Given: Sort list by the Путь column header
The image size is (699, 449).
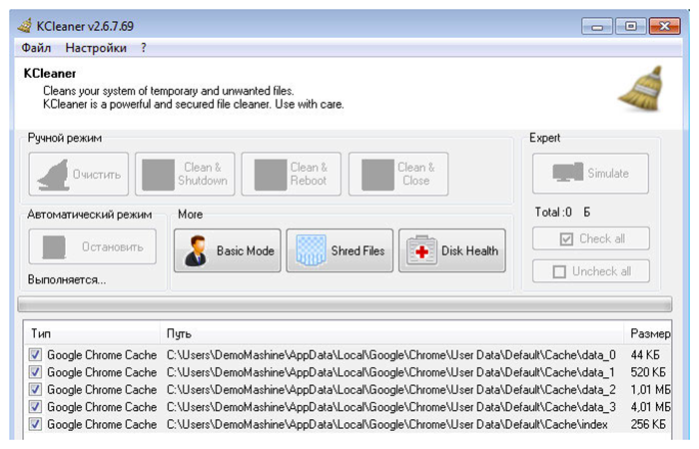Looking at the screenshot, I should pos(392,334).
